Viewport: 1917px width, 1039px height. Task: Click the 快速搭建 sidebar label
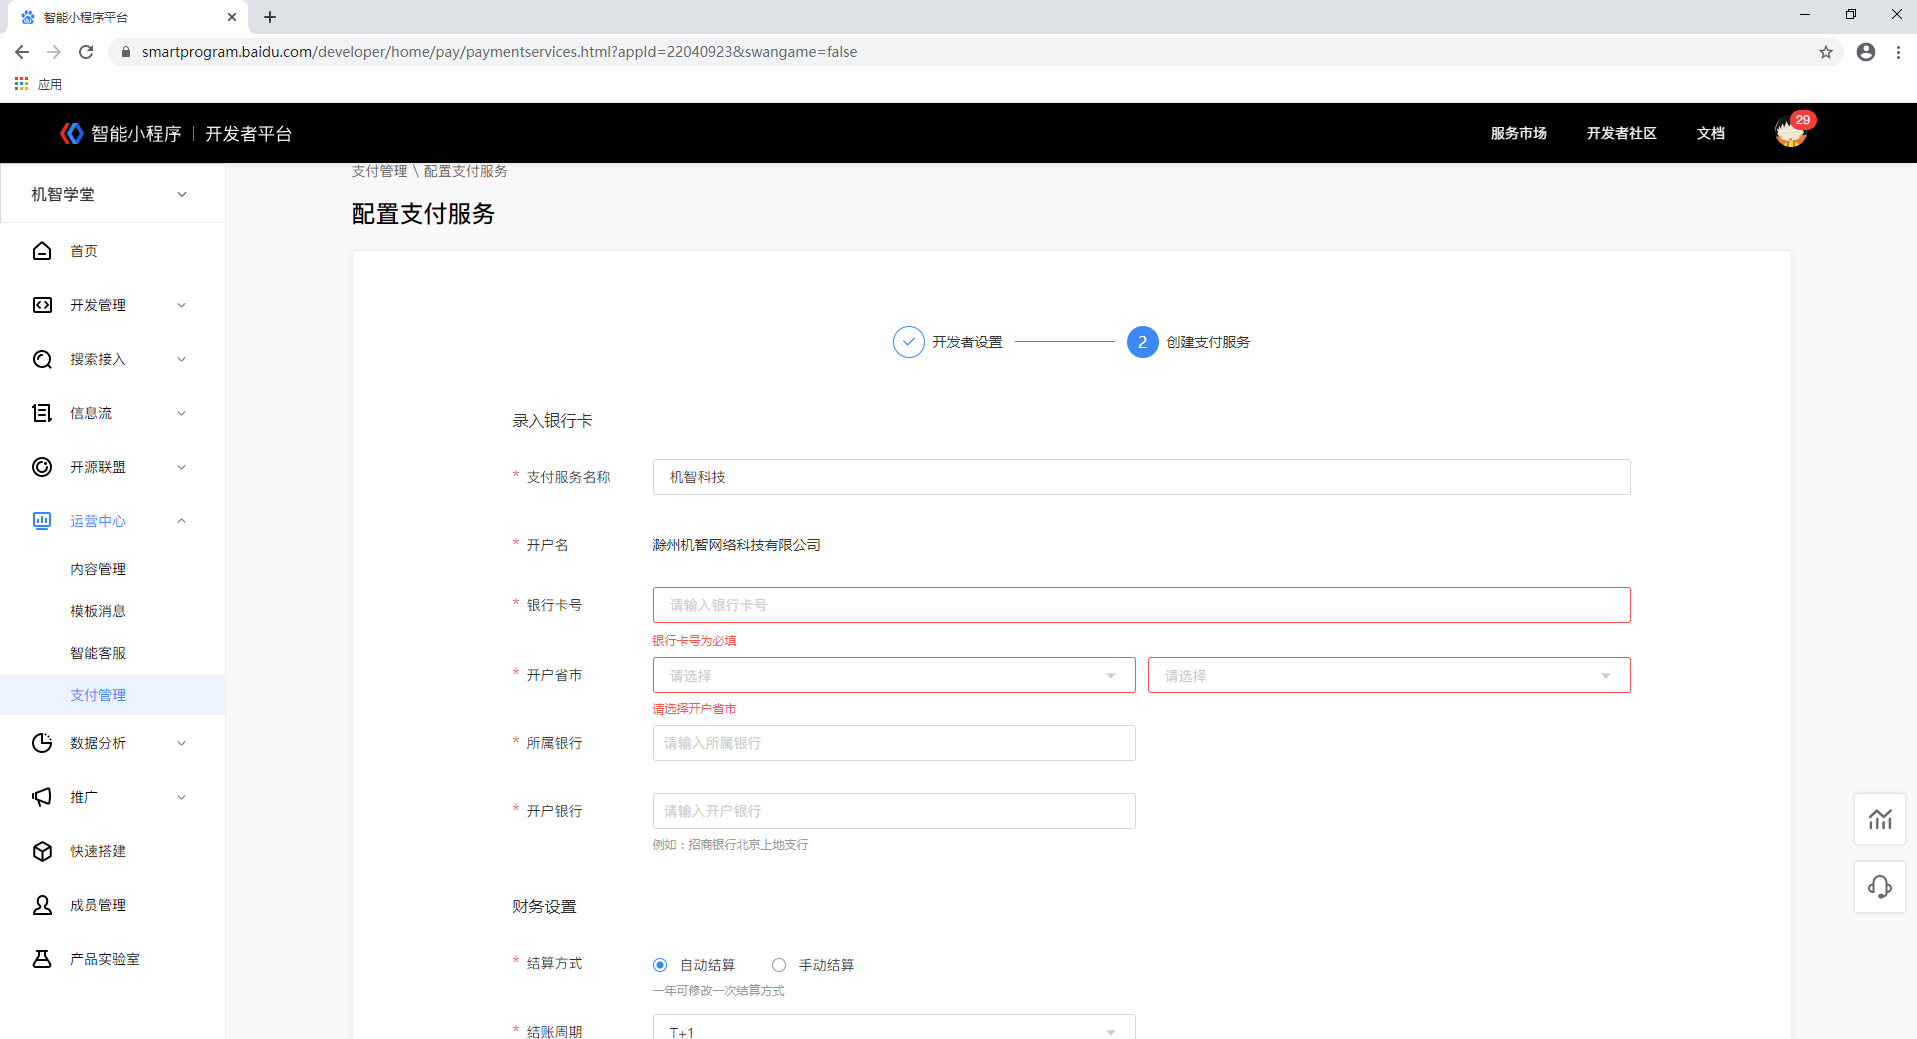[98, 851]
